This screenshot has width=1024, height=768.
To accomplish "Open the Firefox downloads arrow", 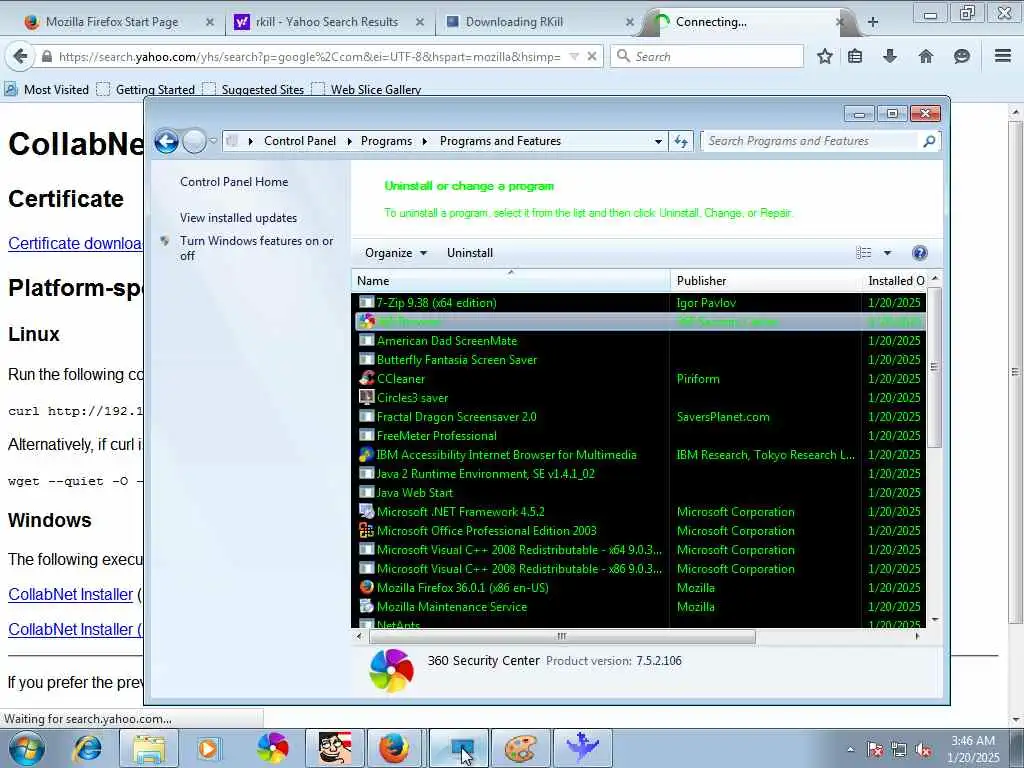I will pos(889,57).
